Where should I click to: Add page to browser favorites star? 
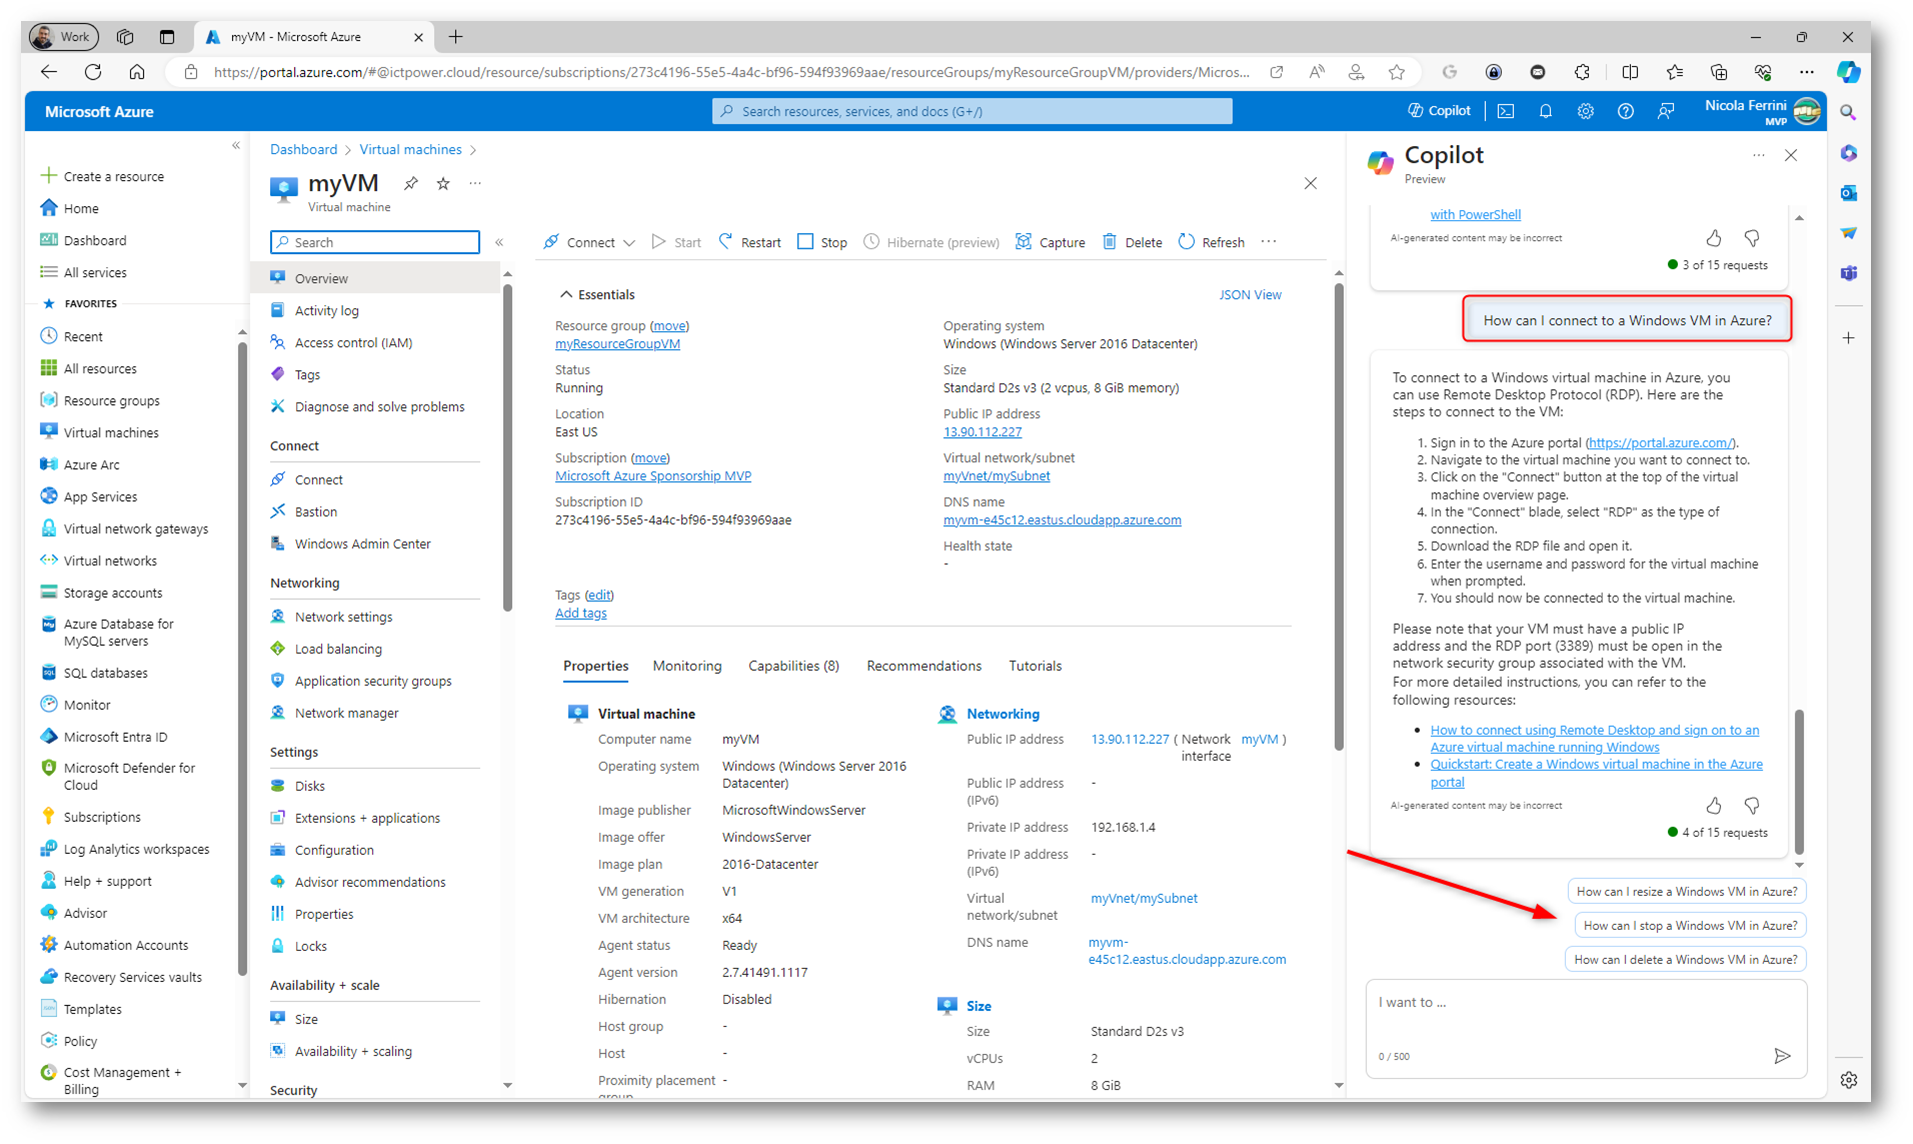[1396, 72]
